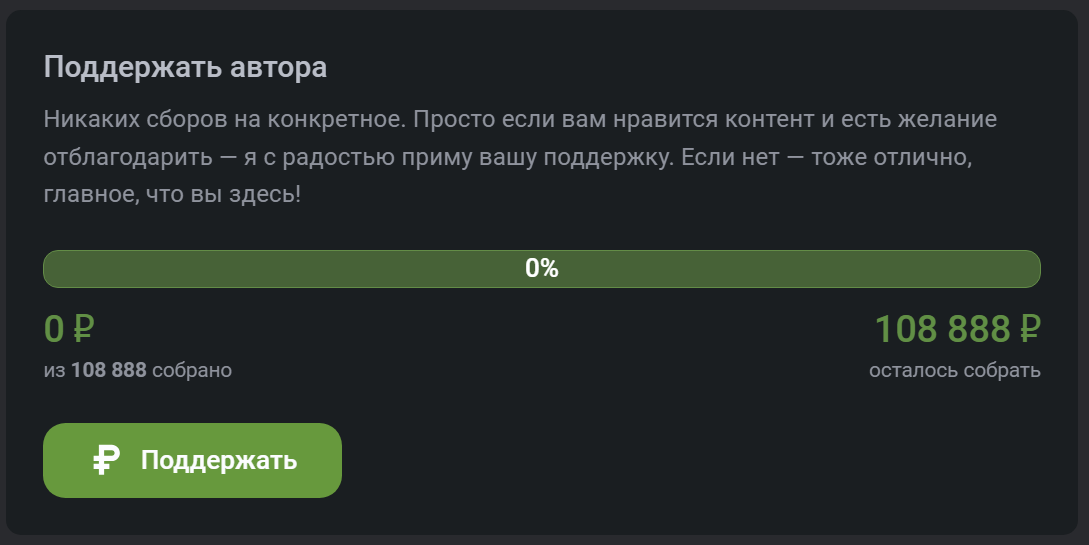Select the Поддержать автора heading
This screenshot has width=1089, height=545.
[x=185, y=68]
